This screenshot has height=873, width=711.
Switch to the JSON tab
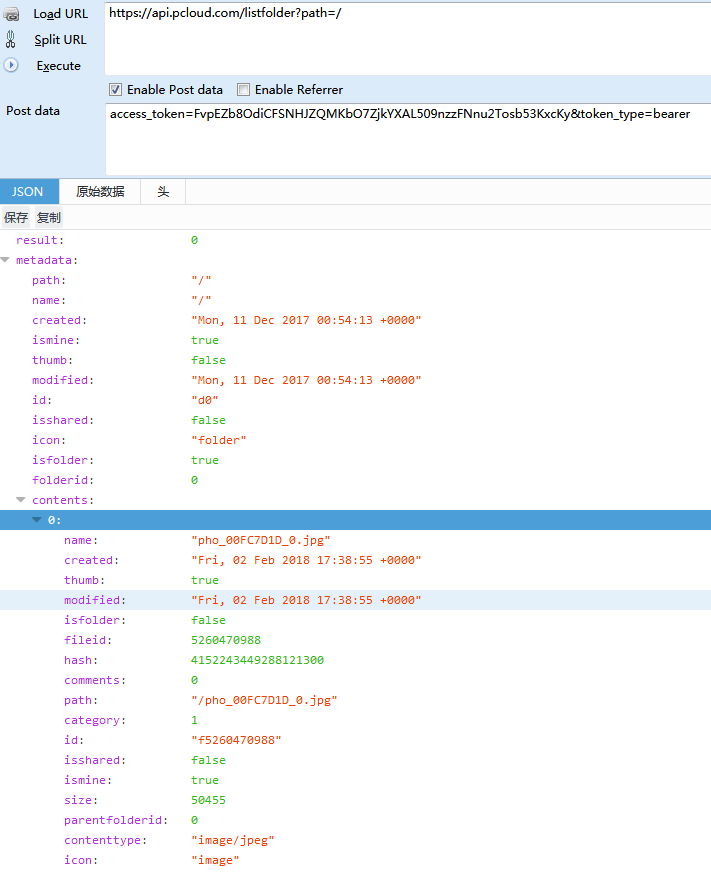pyautogui.click(x=28, y=192)
